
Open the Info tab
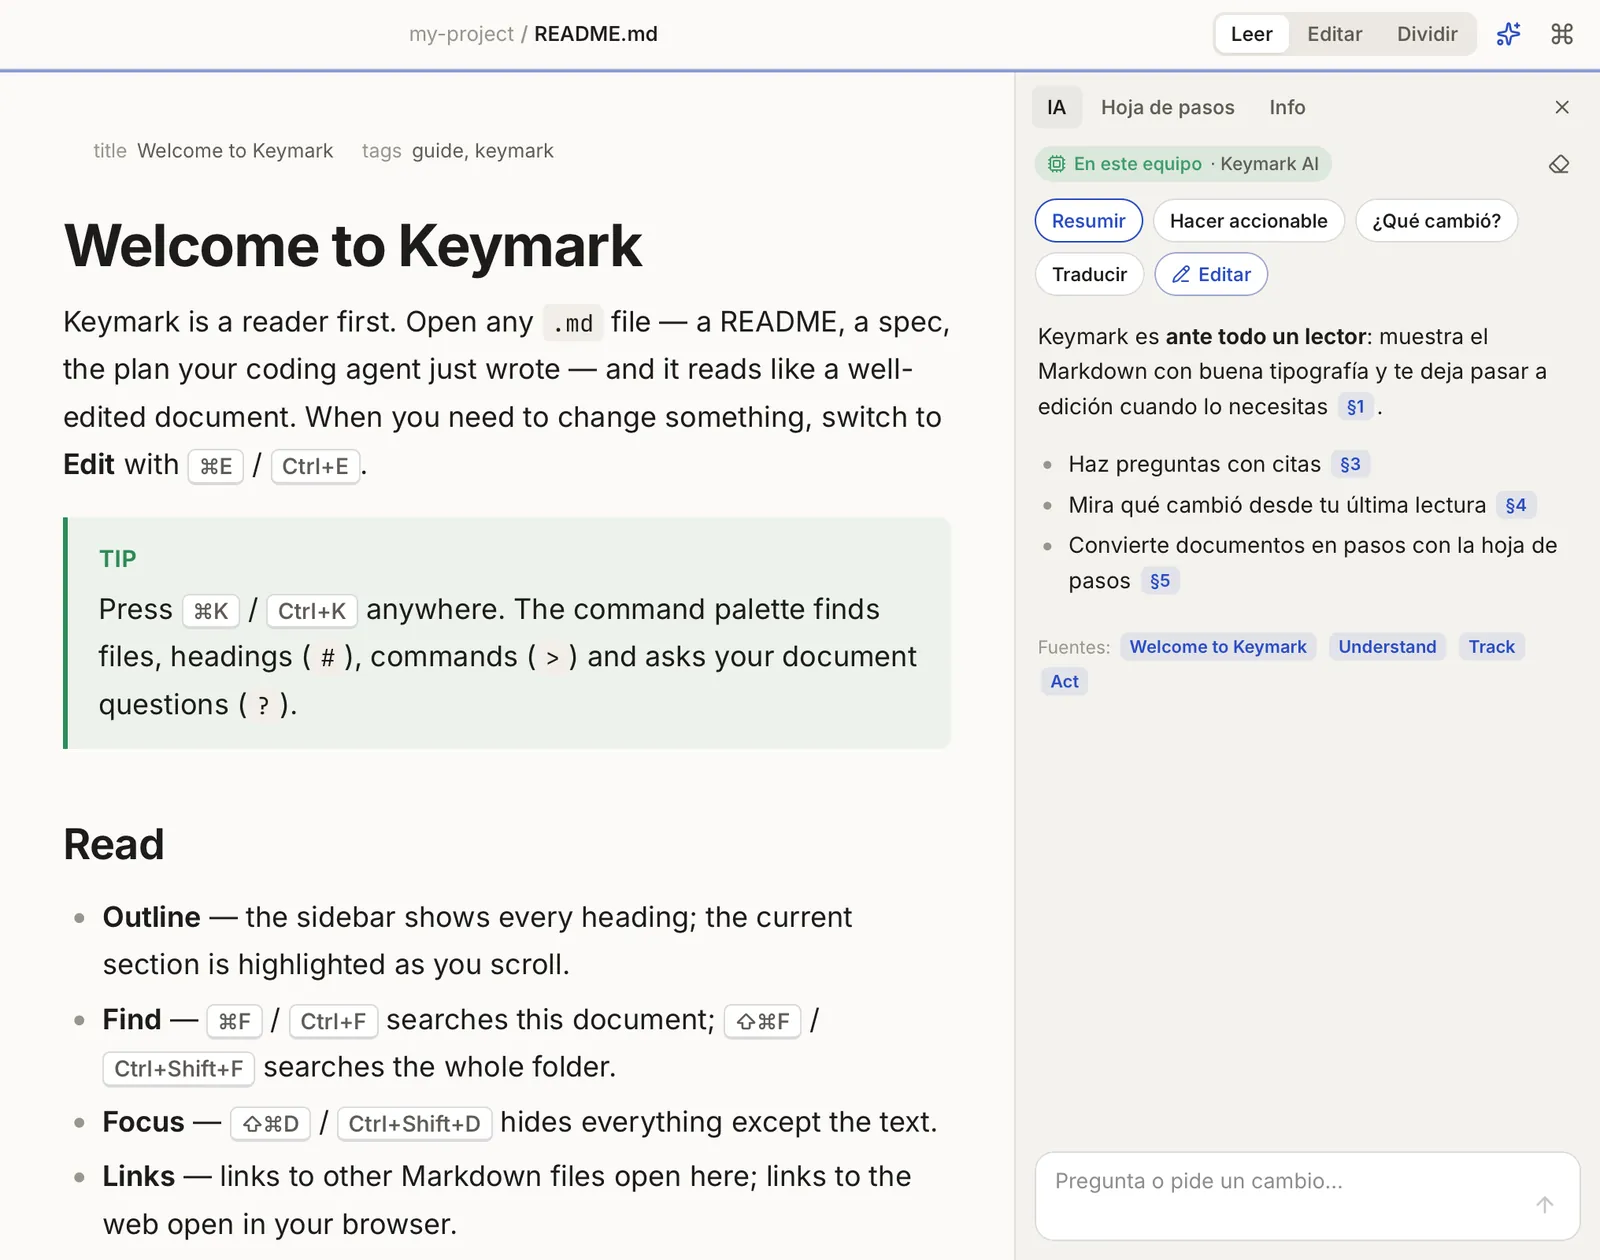pyautogui.click(x=1287, y=107)
